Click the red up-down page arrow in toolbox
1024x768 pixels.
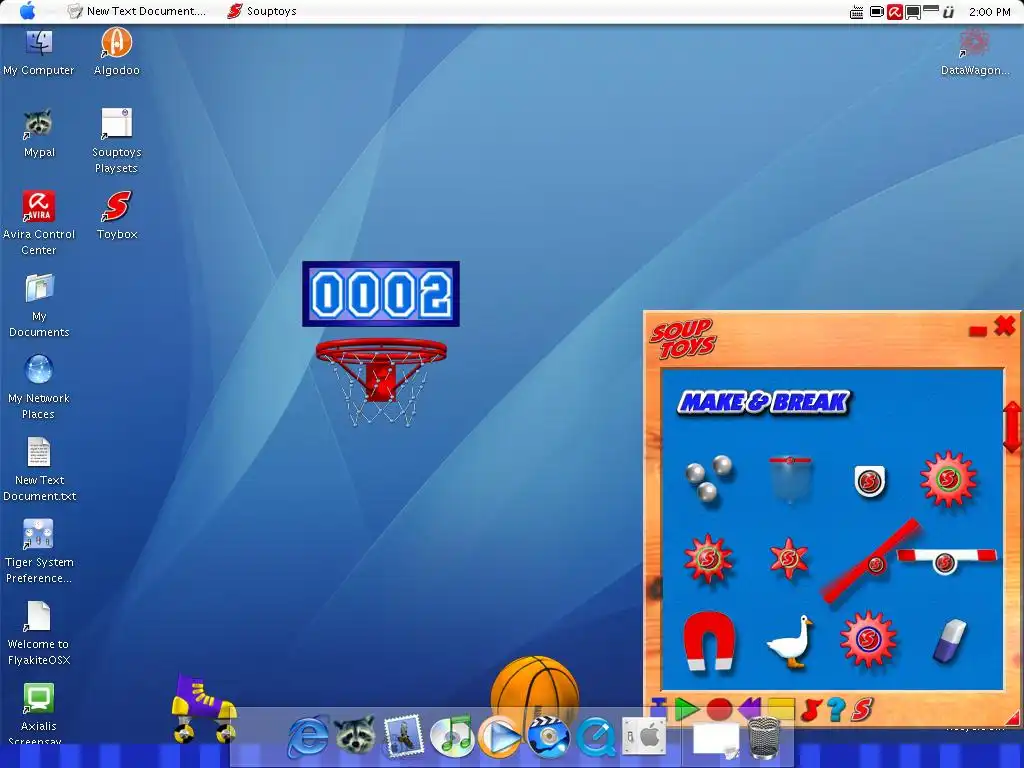pos(1012,428)
